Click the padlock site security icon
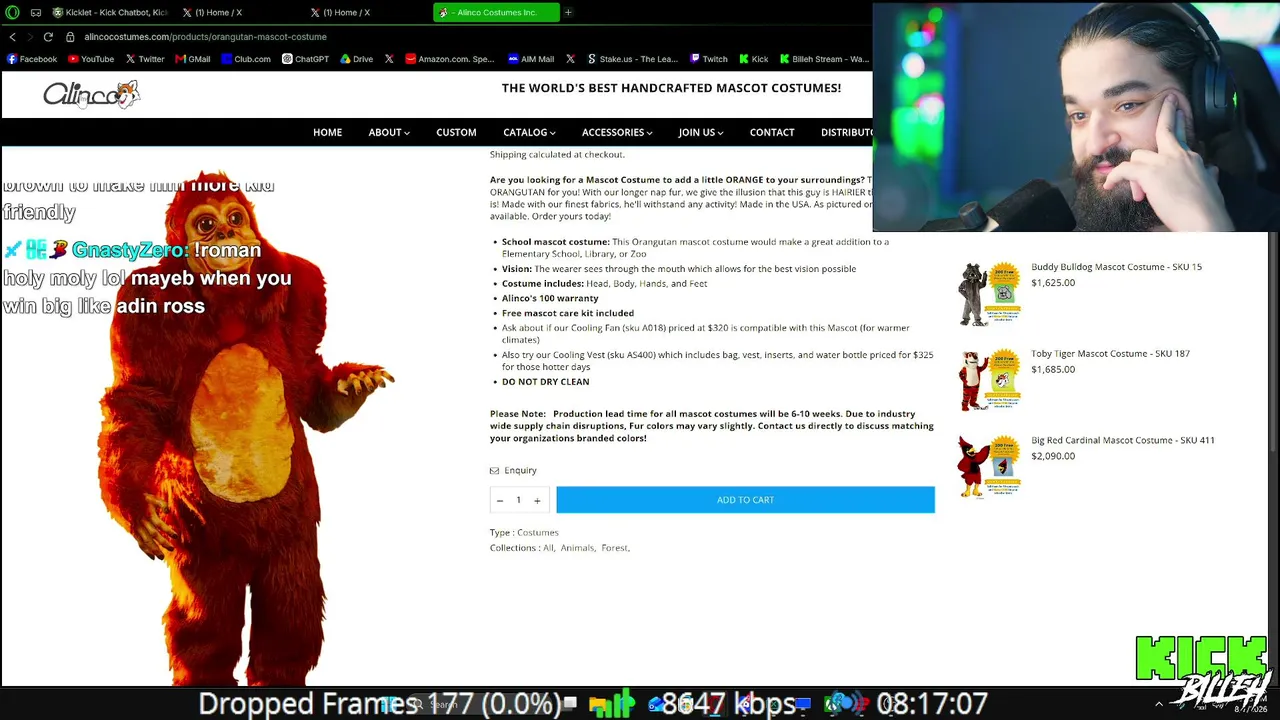 coord(70,37)
